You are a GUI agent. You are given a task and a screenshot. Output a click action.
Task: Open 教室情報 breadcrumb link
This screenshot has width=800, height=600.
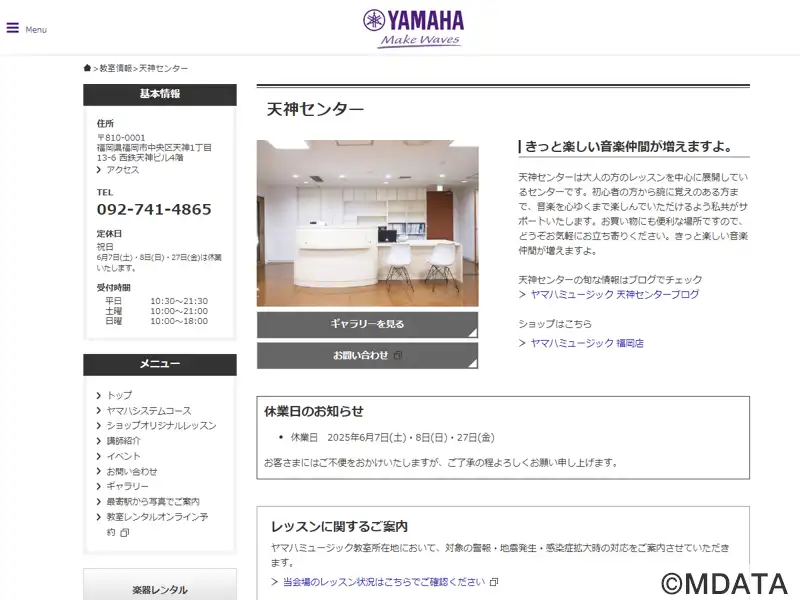click(116, 68)
